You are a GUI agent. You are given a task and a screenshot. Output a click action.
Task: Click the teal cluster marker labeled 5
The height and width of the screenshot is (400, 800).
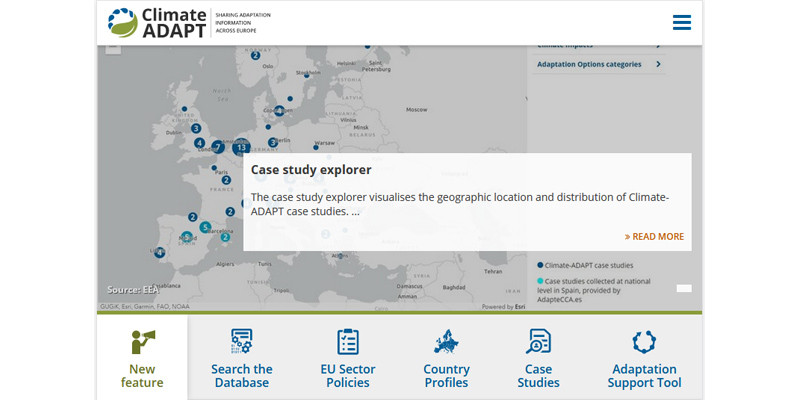click(x=205, y=227)
